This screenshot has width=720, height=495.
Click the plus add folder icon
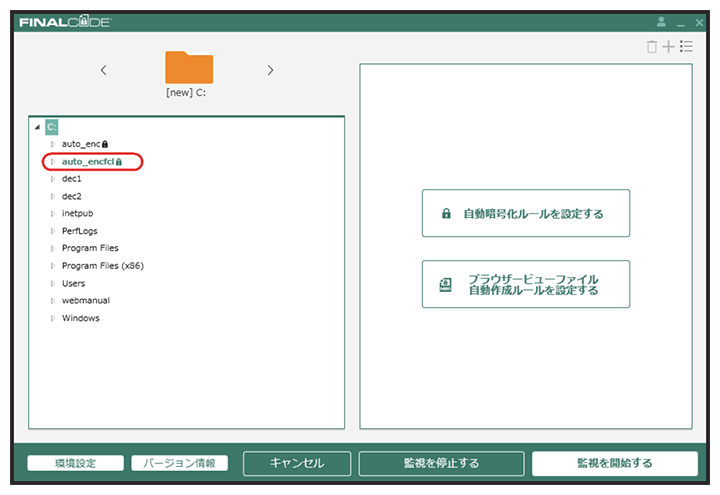point(669,46)
